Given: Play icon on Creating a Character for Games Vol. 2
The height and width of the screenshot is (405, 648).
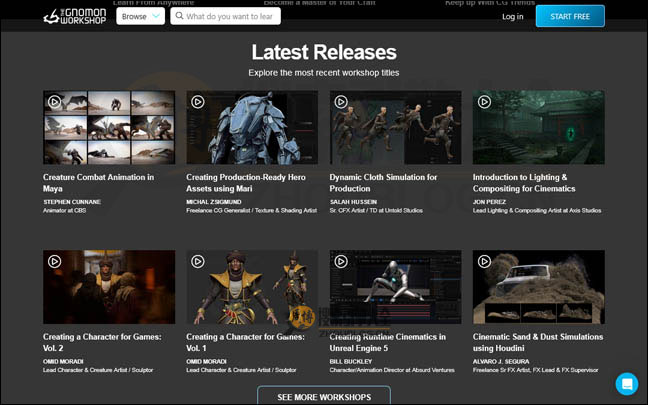Looking at the screenshot, I should (x=54, y=261).
